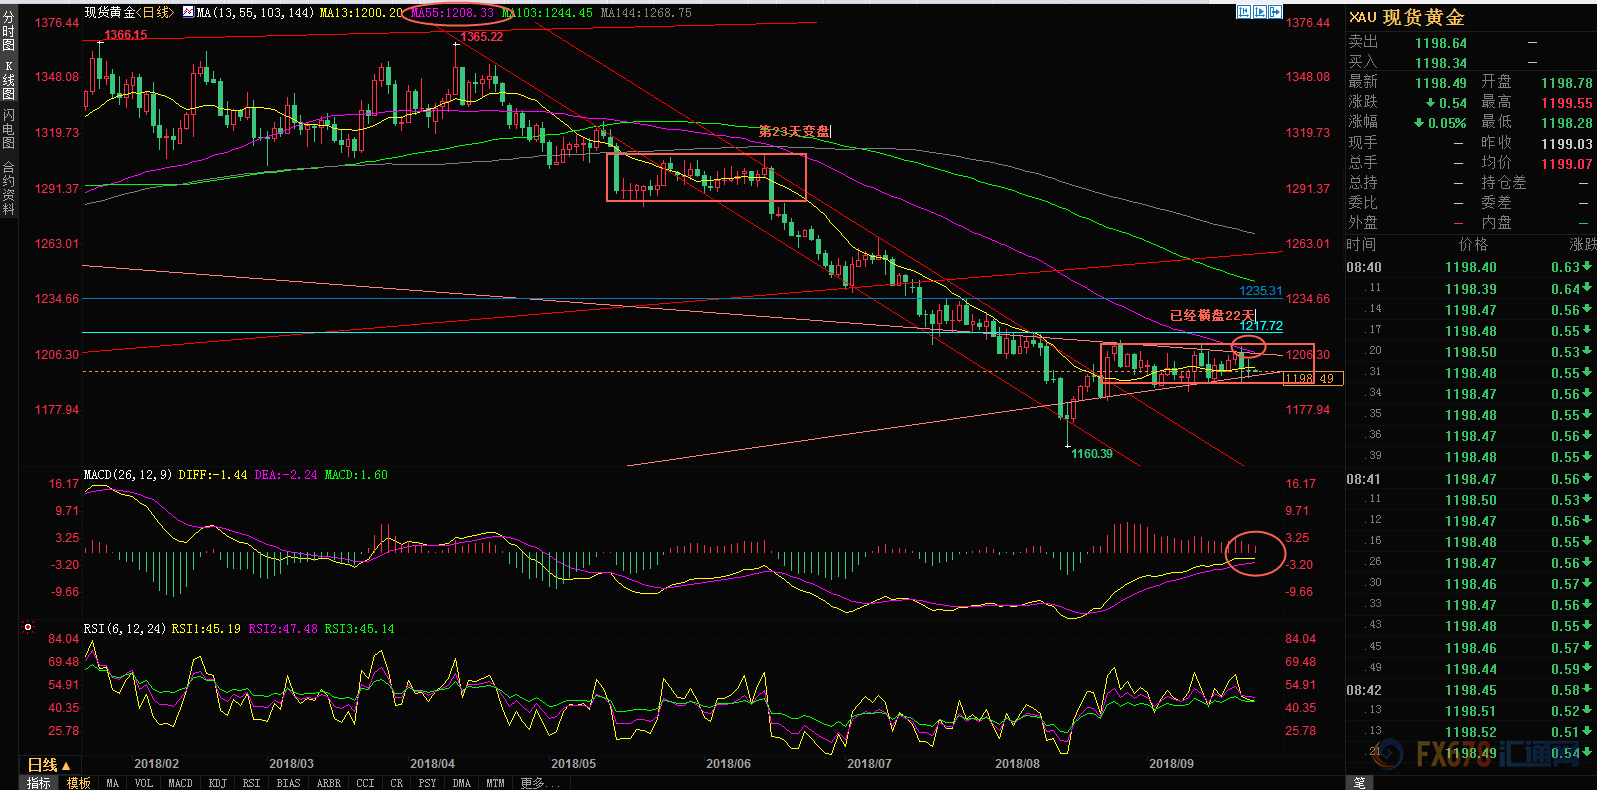This screenshot has height=790, width=1597.
Task: Click the MA indicator chart icon beside 日线
Action: [188, 13]
